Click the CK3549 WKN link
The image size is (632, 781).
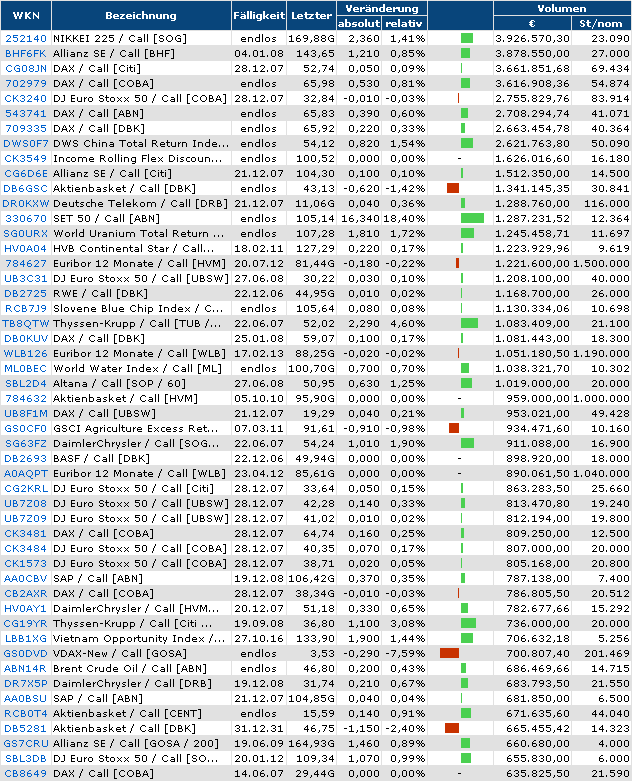tap(25, 158)
